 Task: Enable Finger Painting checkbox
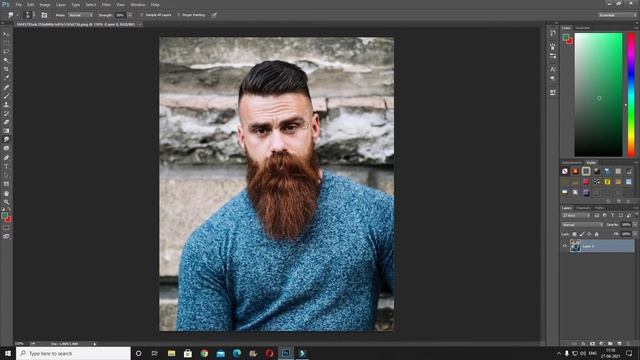coord(178,15)
